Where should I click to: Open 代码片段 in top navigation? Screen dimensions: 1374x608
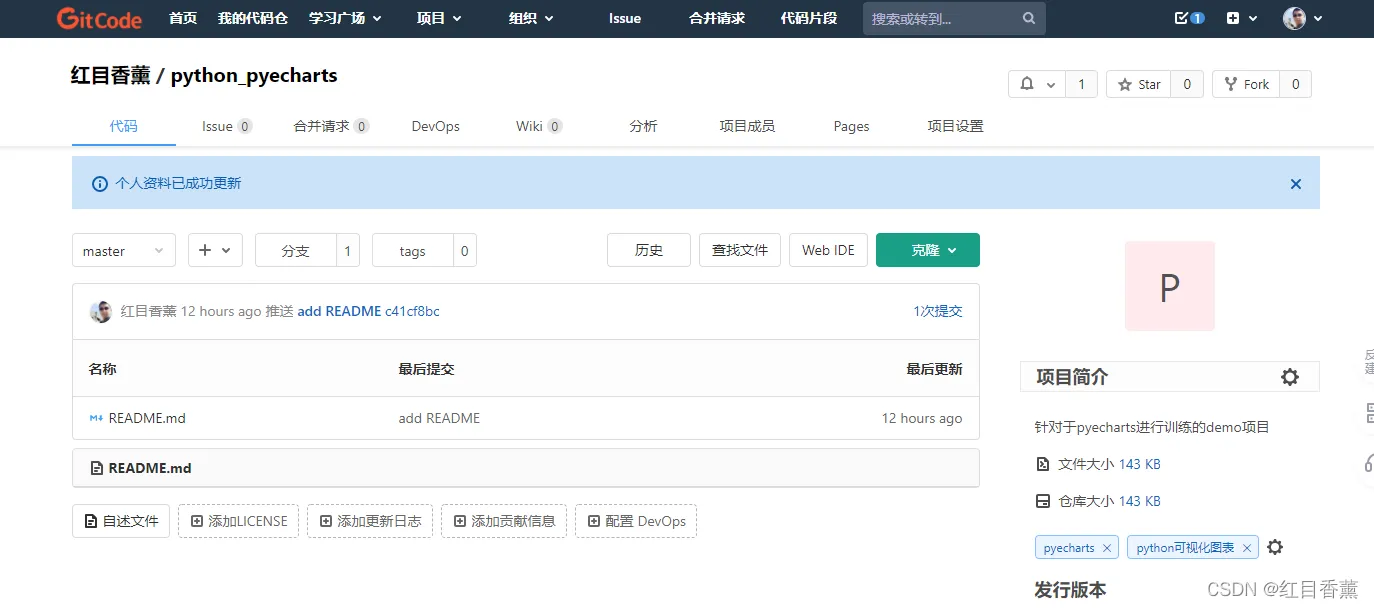(809, 18)
